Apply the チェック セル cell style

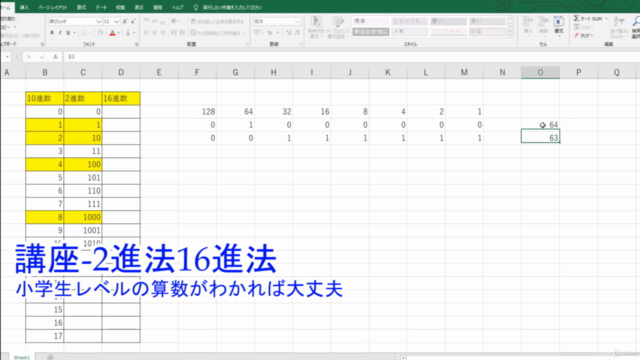pos(371,31)
